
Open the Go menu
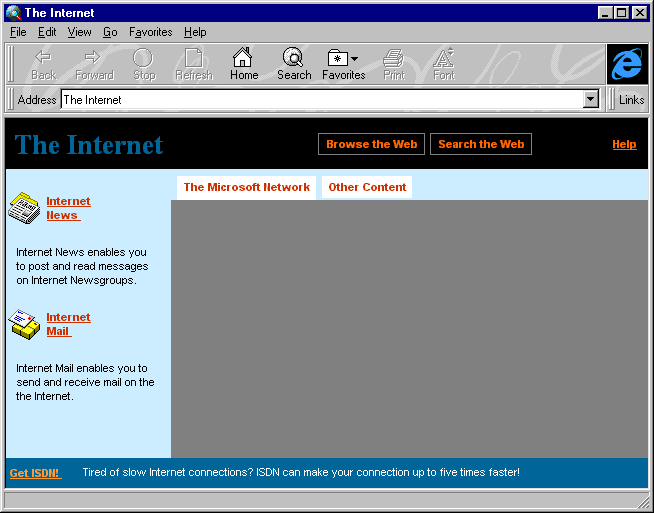tap(110, 32)
